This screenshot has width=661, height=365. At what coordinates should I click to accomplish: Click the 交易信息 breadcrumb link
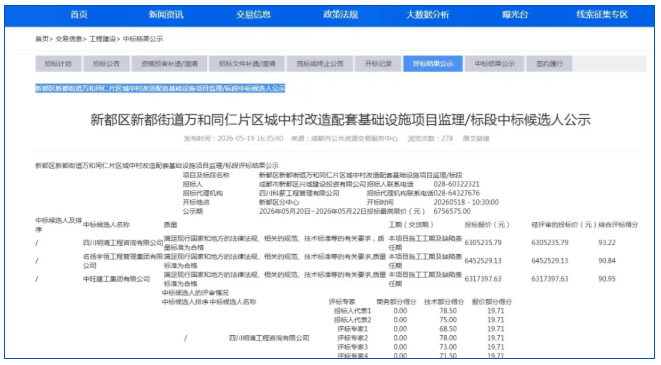(69, 39)
